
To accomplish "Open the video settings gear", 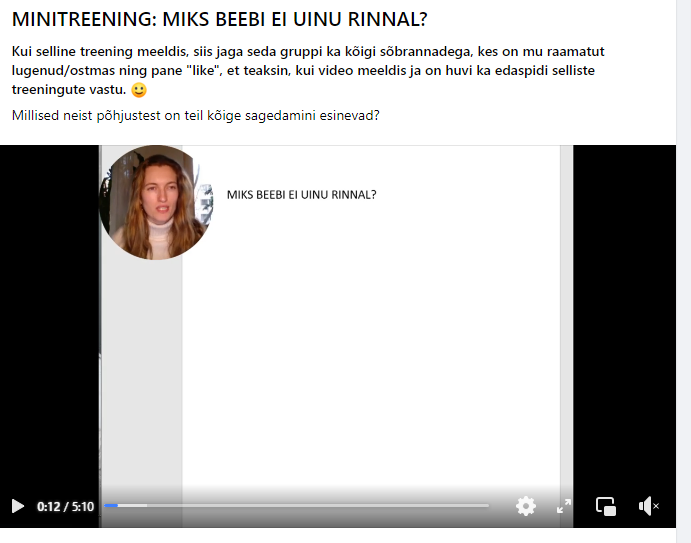I will pos(526,506).
